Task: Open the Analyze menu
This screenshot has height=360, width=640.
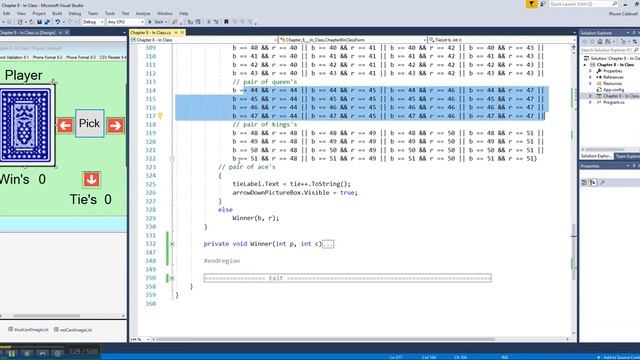Action: (143, 13)
